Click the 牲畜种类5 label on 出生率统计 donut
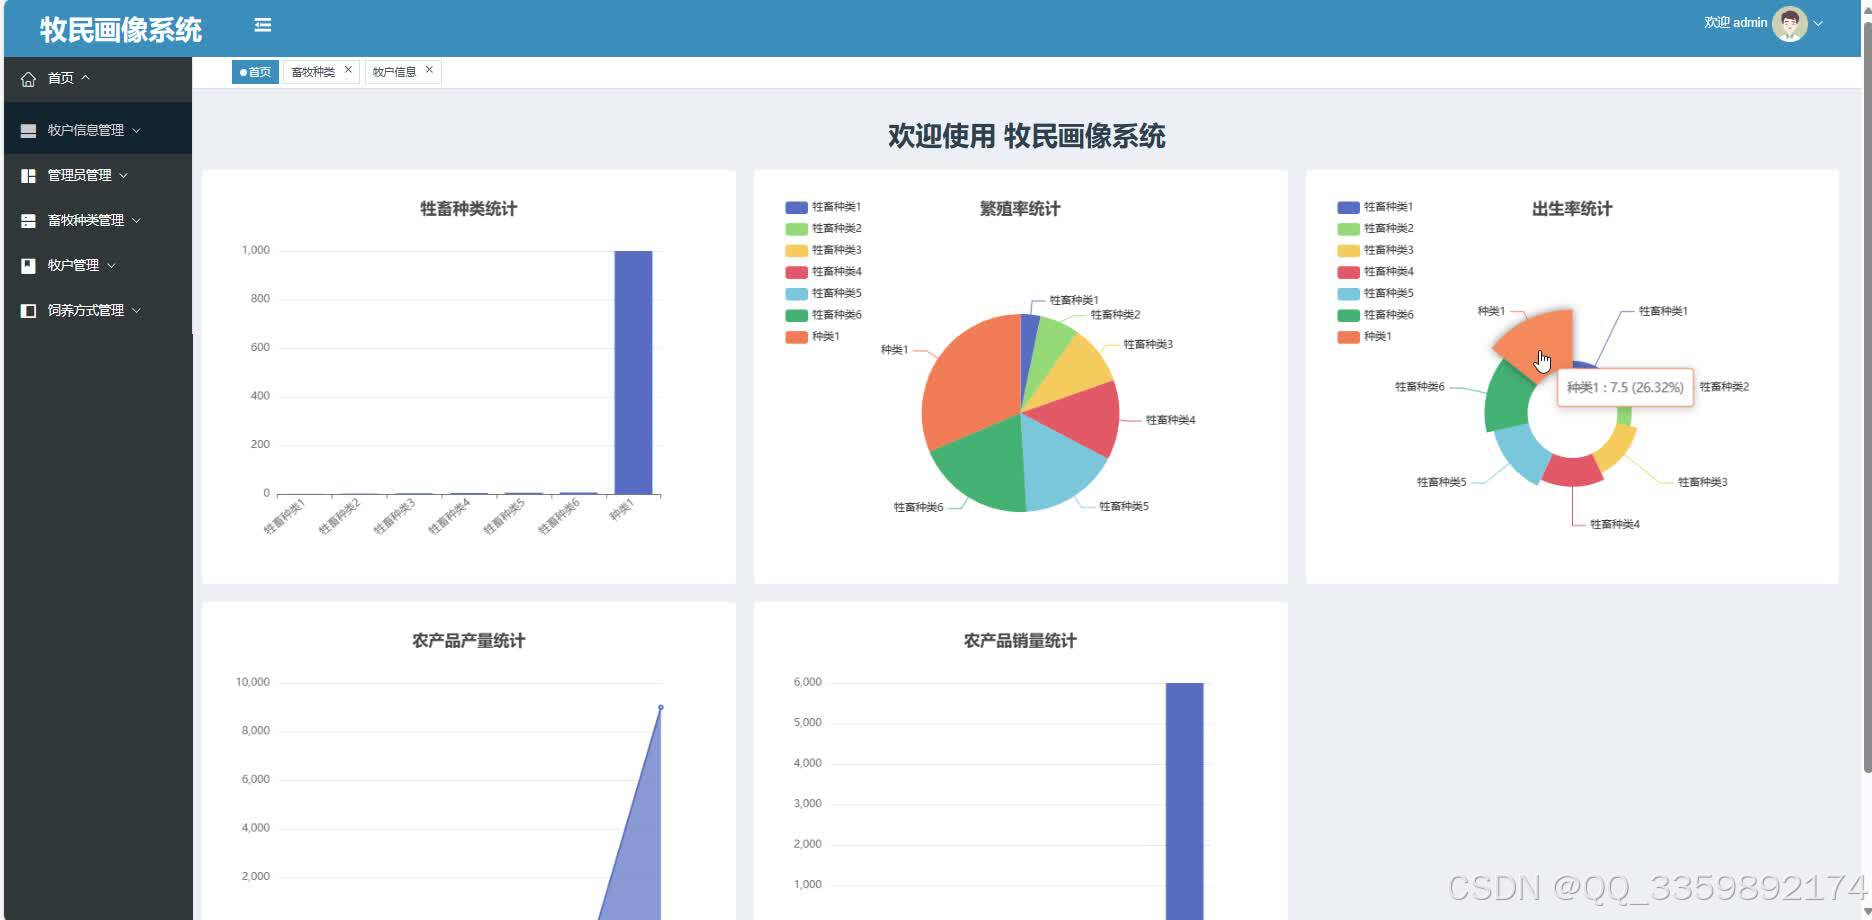The width and height of the screenshot is (1872, 920). tap(1441, 482)
